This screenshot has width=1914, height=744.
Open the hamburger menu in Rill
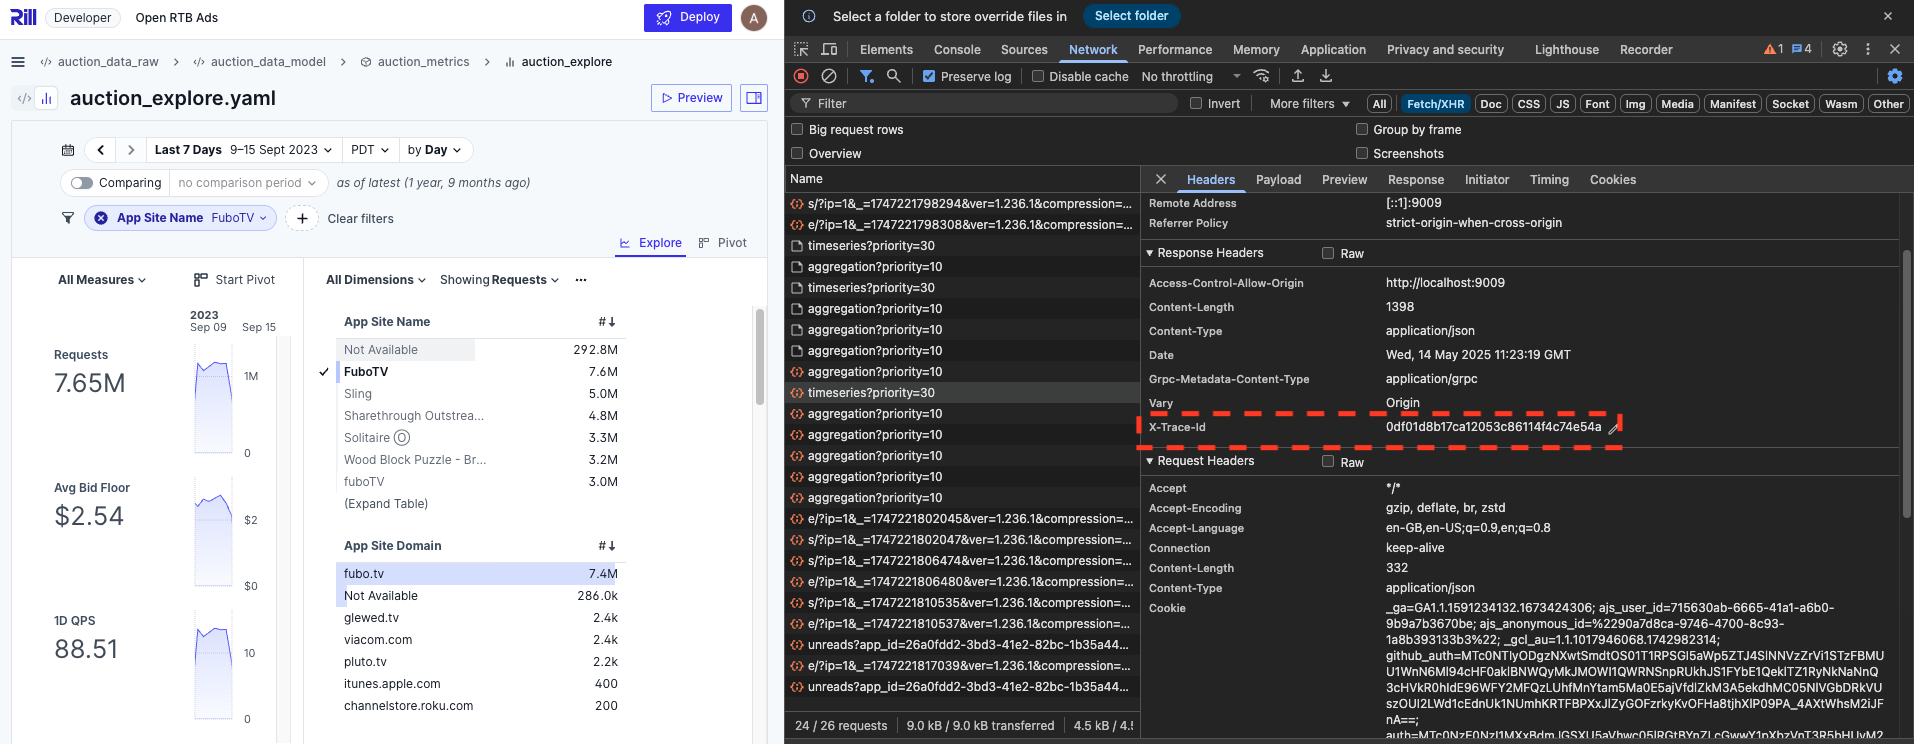coord(17,62)
